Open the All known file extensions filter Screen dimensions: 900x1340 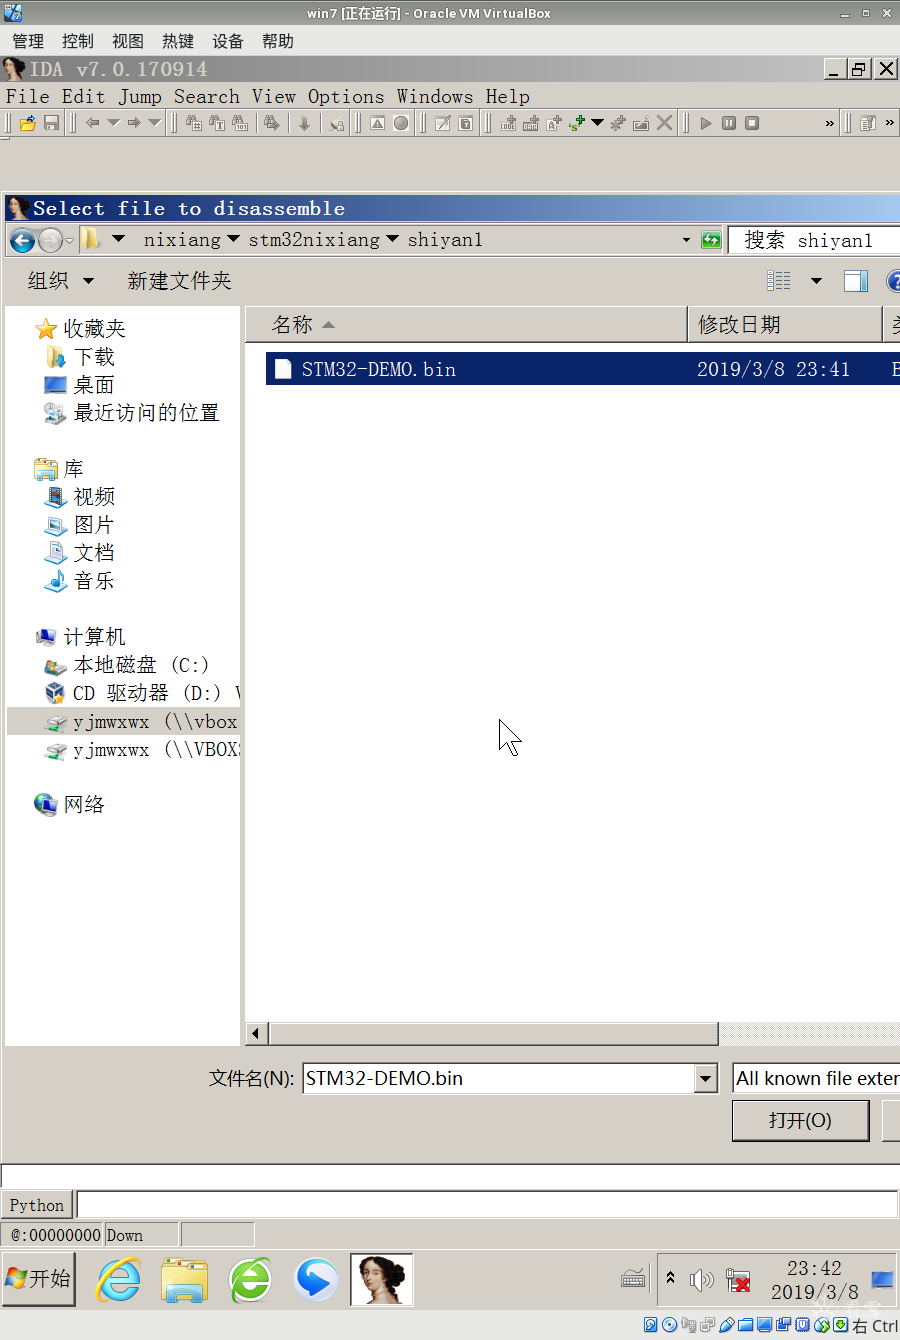point(816,1078)
